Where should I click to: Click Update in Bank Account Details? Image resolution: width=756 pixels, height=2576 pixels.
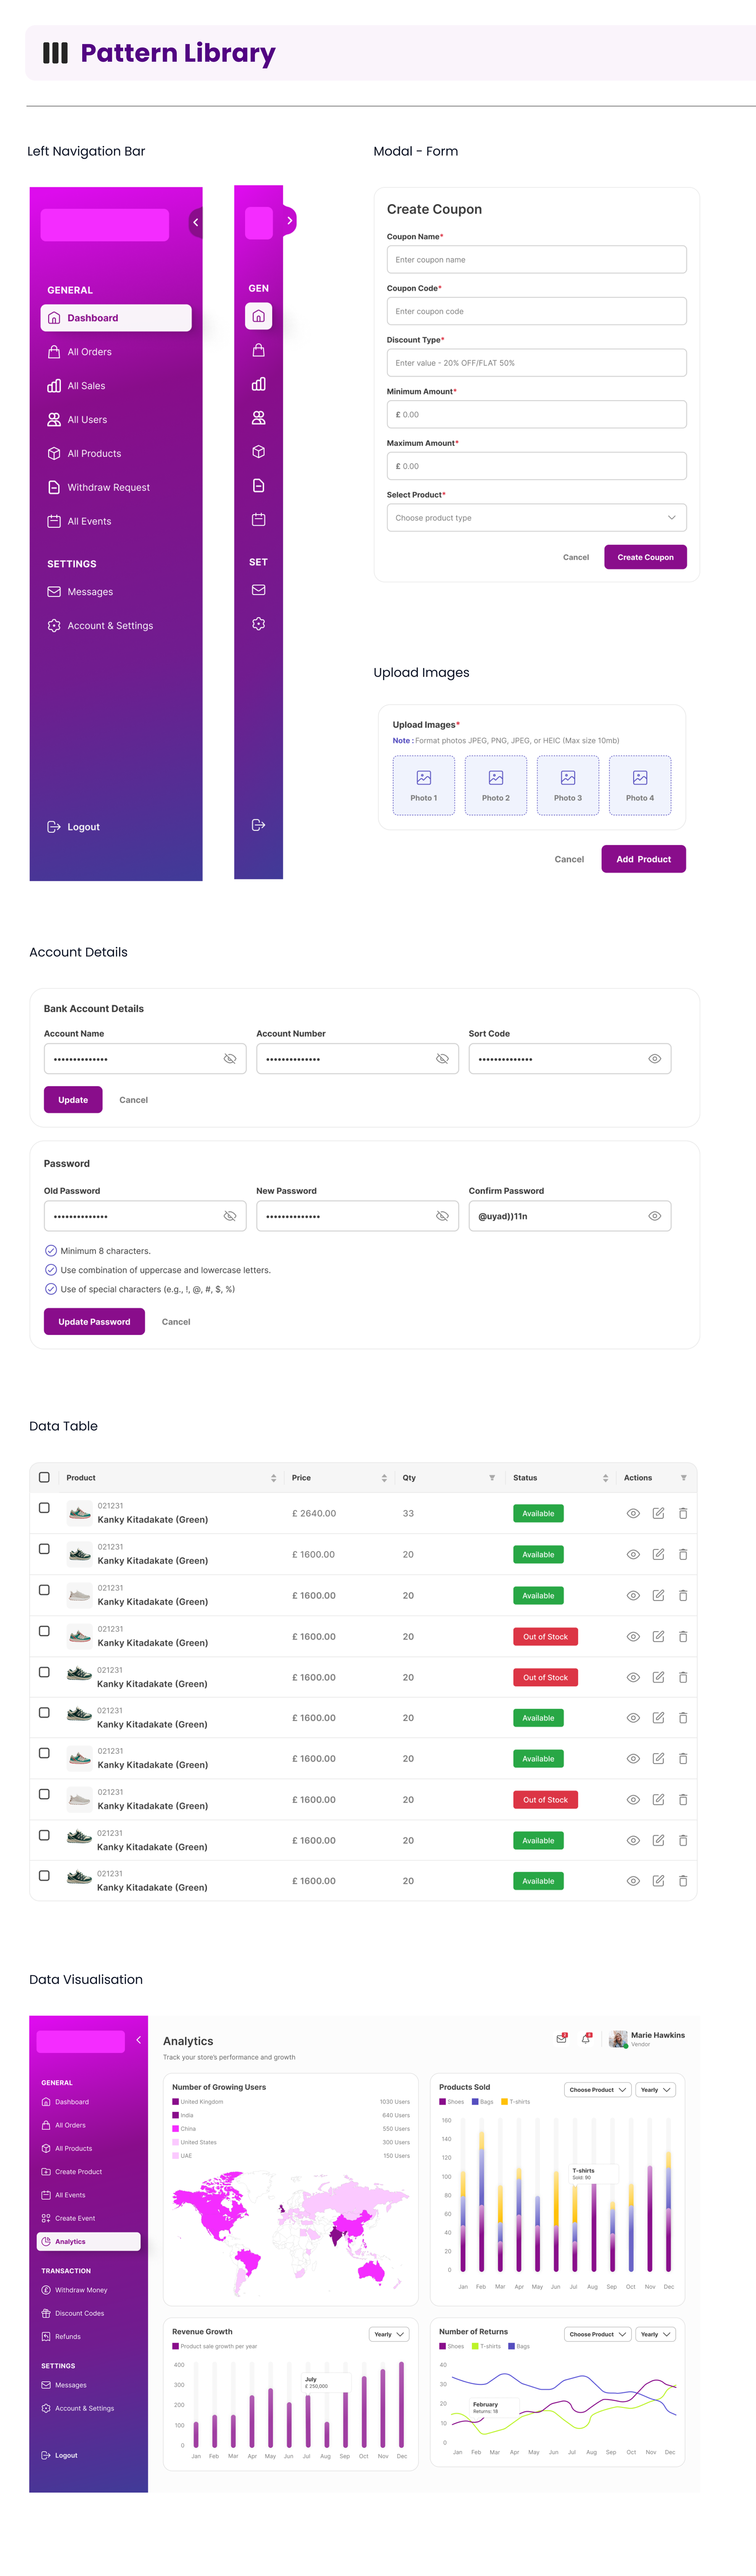(x=73, y=1100)
